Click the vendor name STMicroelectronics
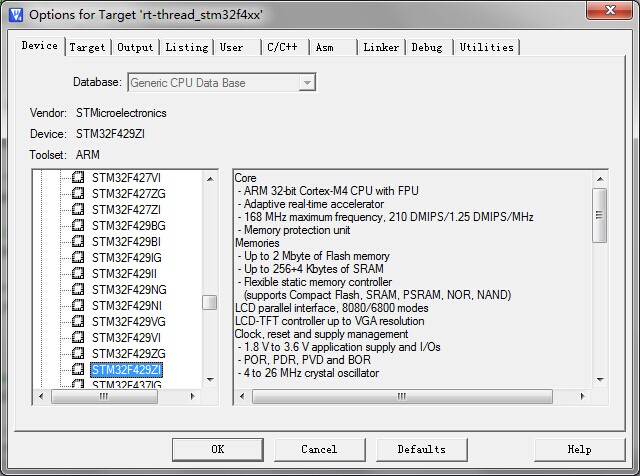 click(x=121, y=113)
